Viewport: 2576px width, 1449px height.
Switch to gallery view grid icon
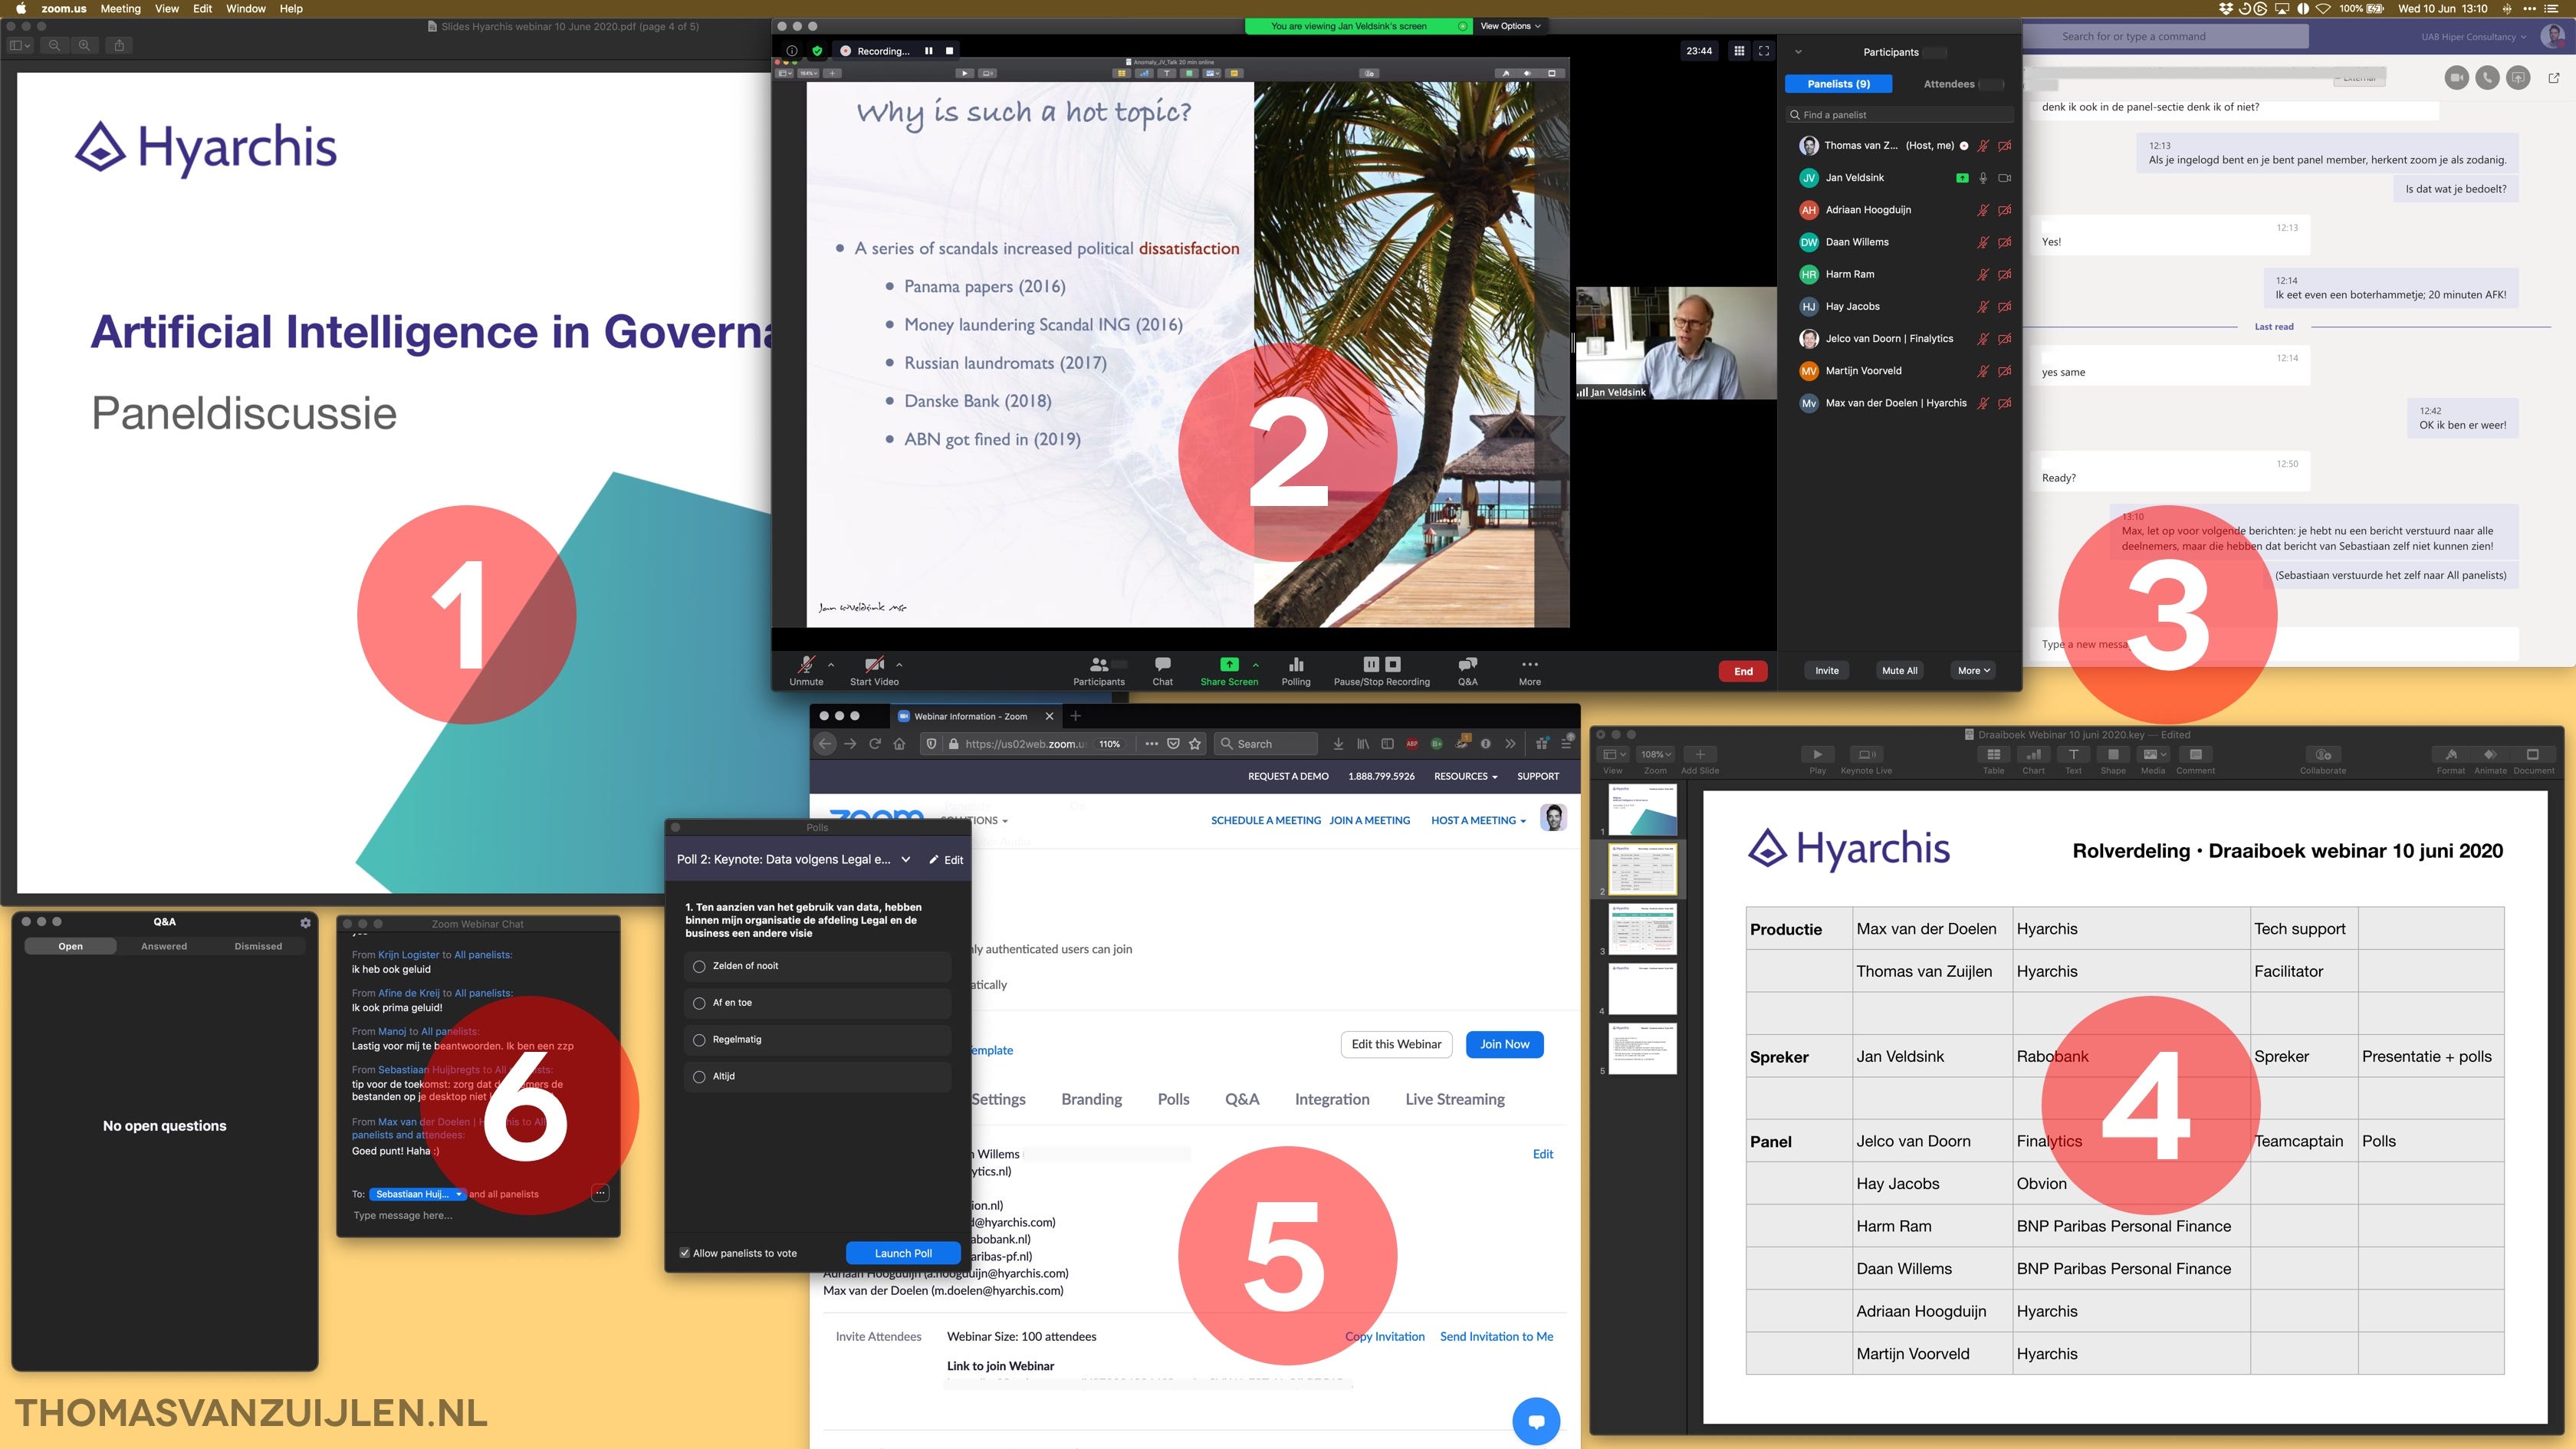click(1739, 51)
